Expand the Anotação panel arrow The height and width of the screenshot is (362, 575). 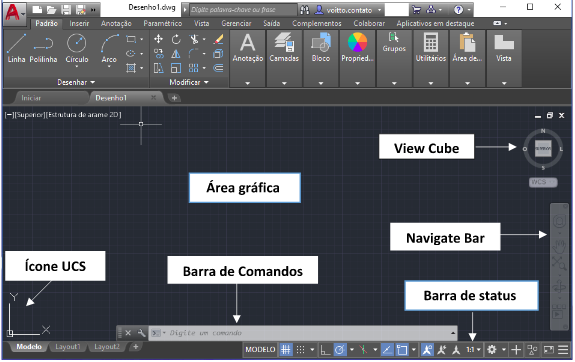coord(248,83)
